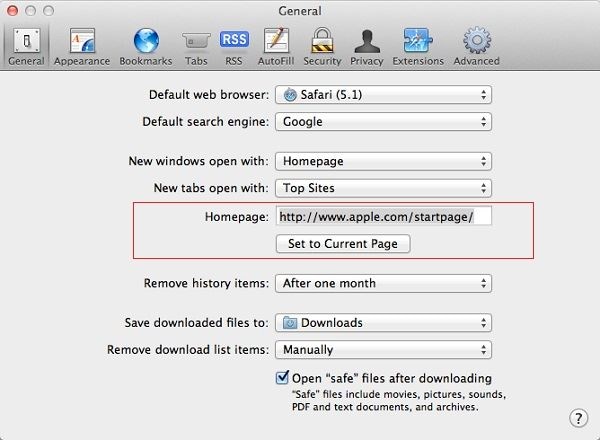Screen dimensions: 600x440
Task: Toggle Open "safe" files after downloading checkbox
Action: click(x=282, y=378)
